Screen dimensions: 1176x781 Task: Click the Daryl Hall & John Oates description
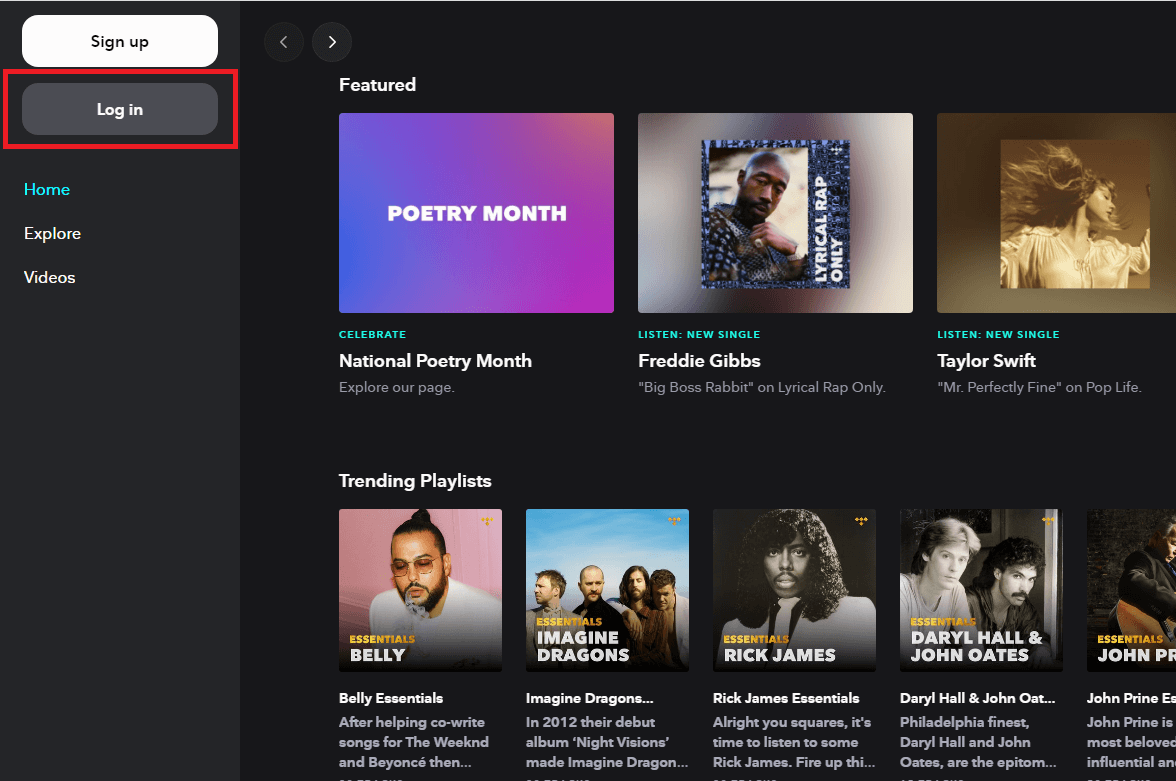click(x=978, y=742)
